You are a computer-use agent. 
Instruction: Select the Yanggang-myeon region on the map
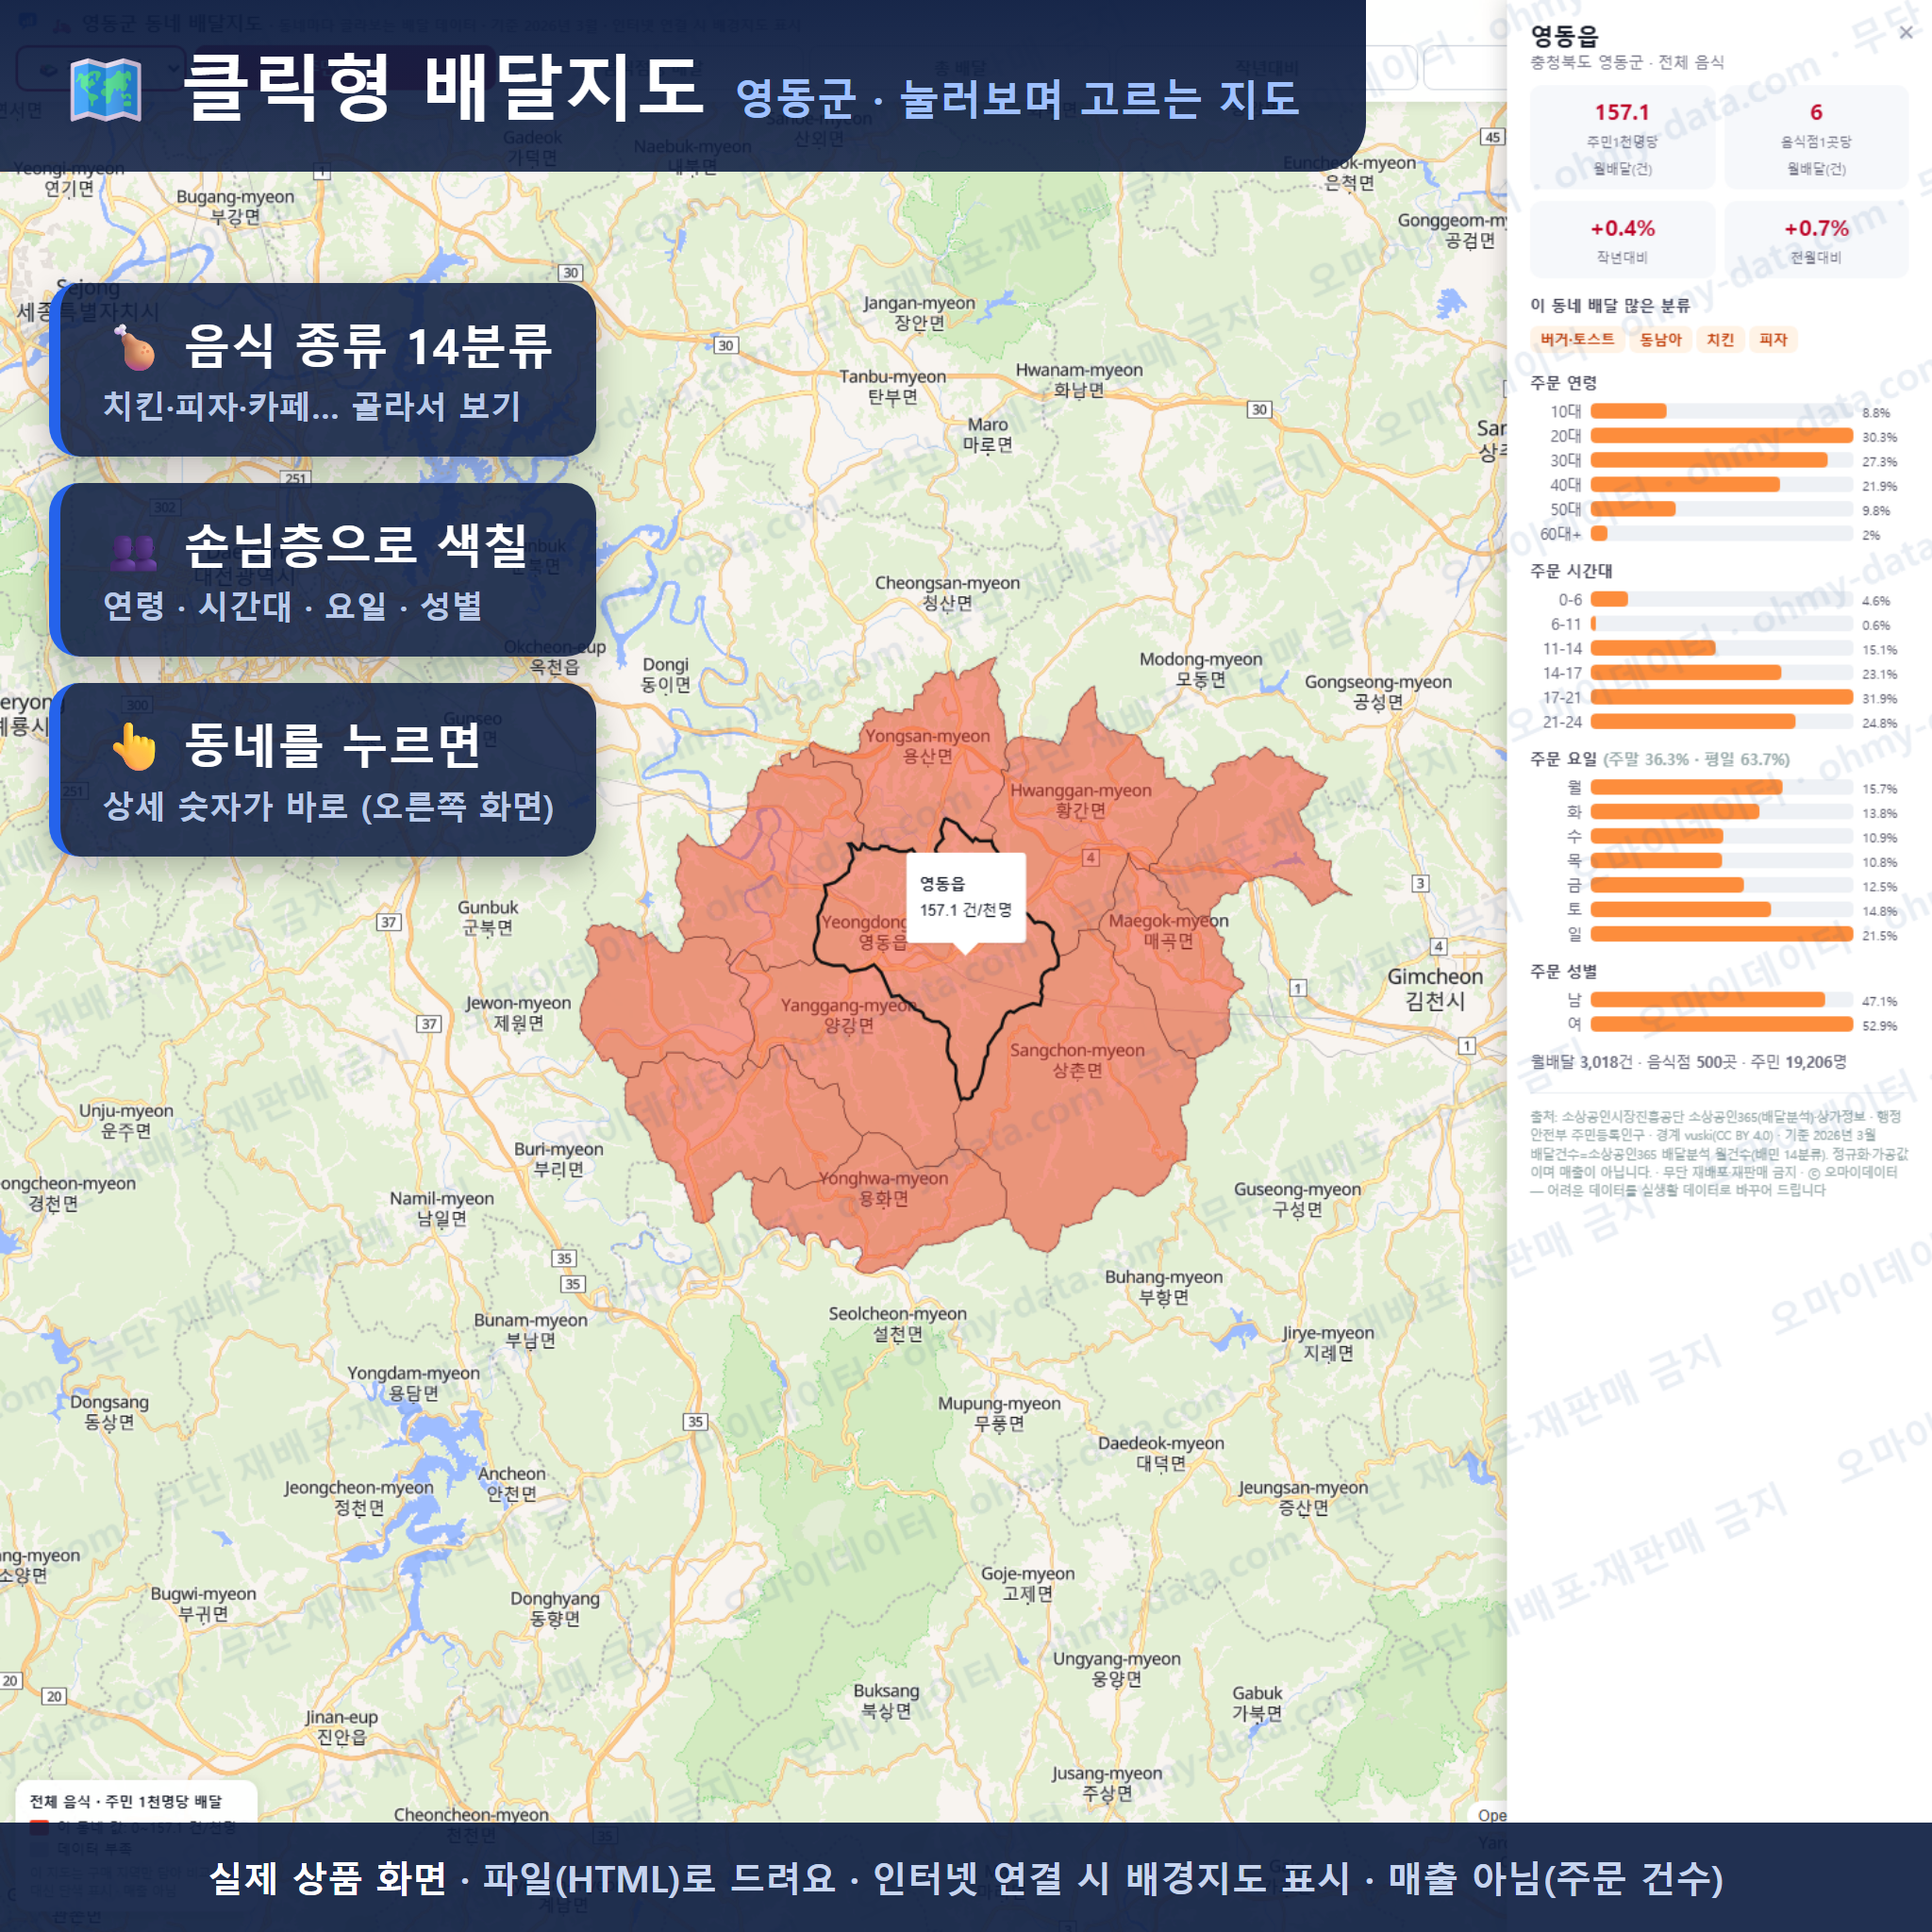pyautogui.click(x=848, y=1014)
